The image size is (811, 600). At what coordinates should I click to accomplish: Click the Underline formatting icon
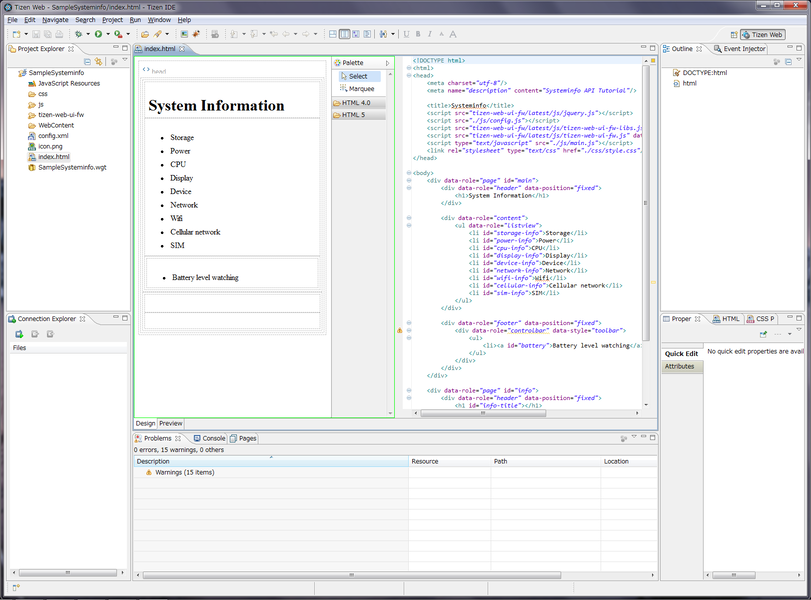click(406, 34)
